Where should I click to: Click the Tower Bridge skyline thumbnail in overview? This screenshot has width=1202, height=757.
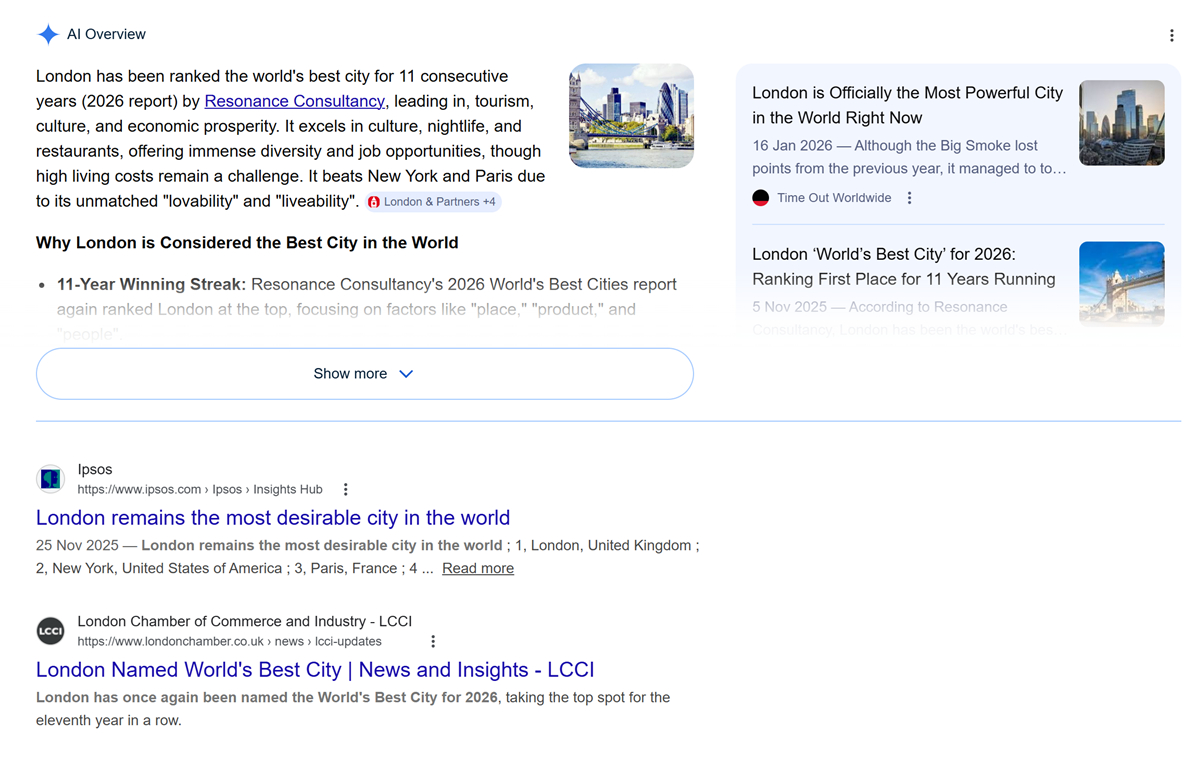[631, 116]
